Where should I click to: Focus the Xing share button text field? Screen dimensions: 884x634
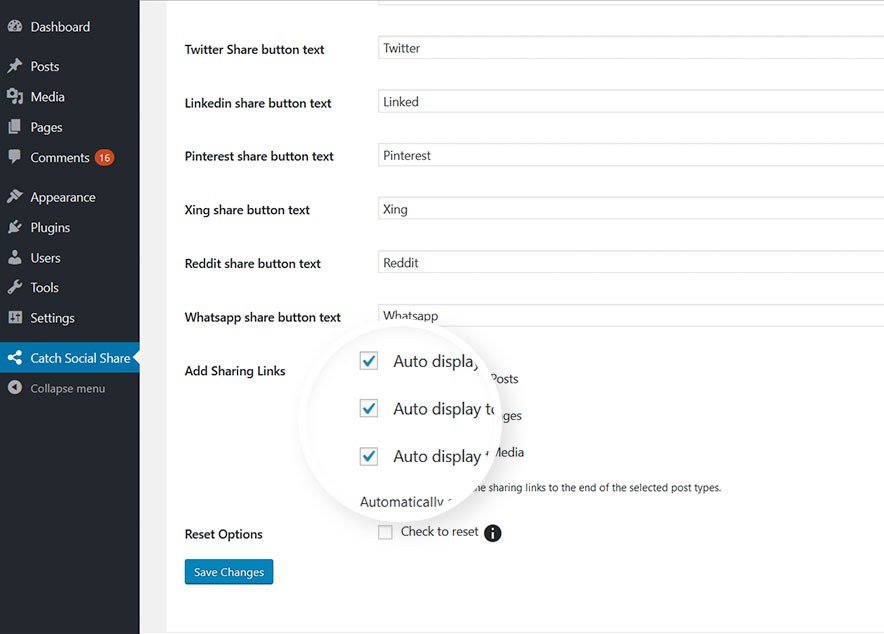pyautogui.click(x=631, y=209)
